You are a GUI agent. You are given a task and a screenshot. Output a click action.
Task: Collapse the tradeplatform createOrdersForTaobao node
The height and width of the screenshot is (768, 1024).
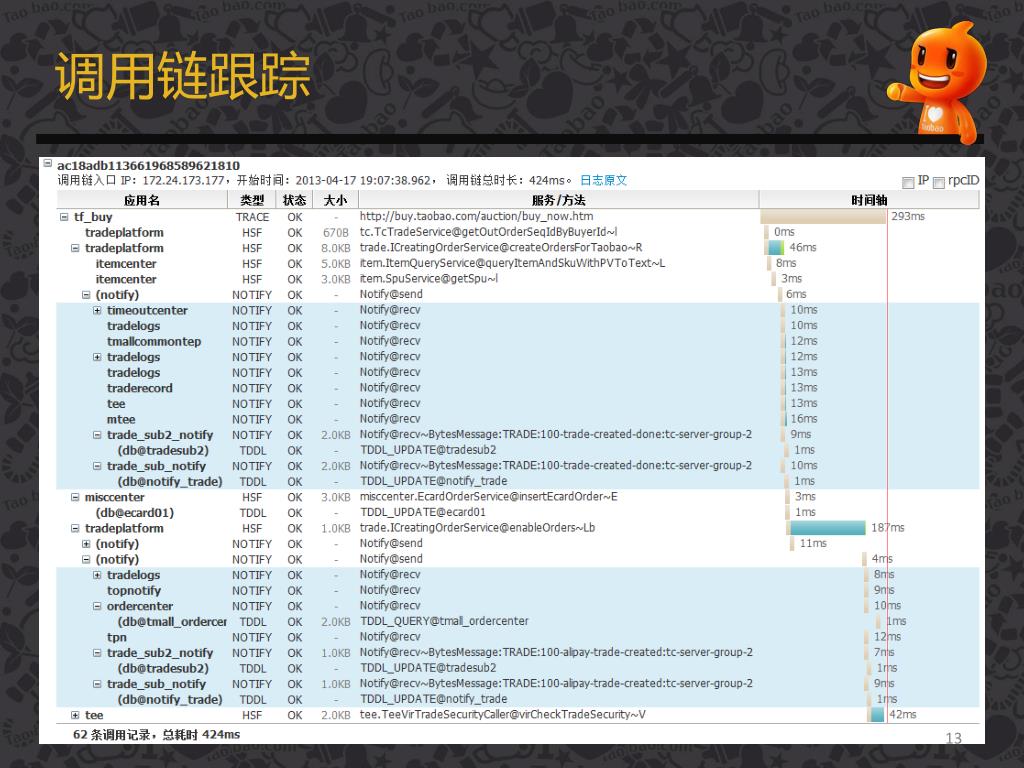[75, 248]
